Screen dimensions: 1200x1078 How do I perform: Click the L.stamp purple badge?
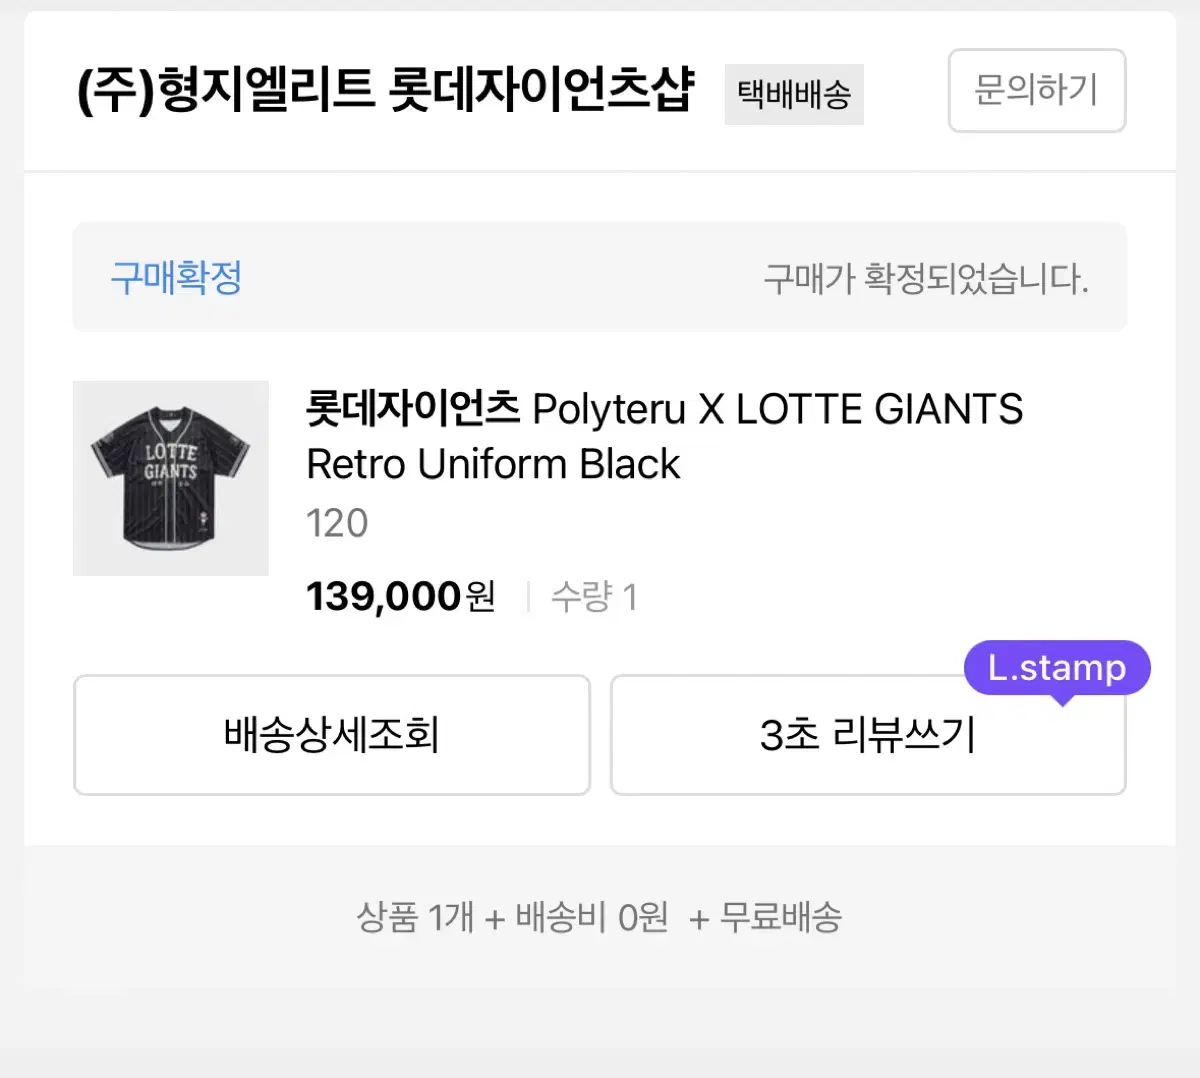[x=1057, y=667]
